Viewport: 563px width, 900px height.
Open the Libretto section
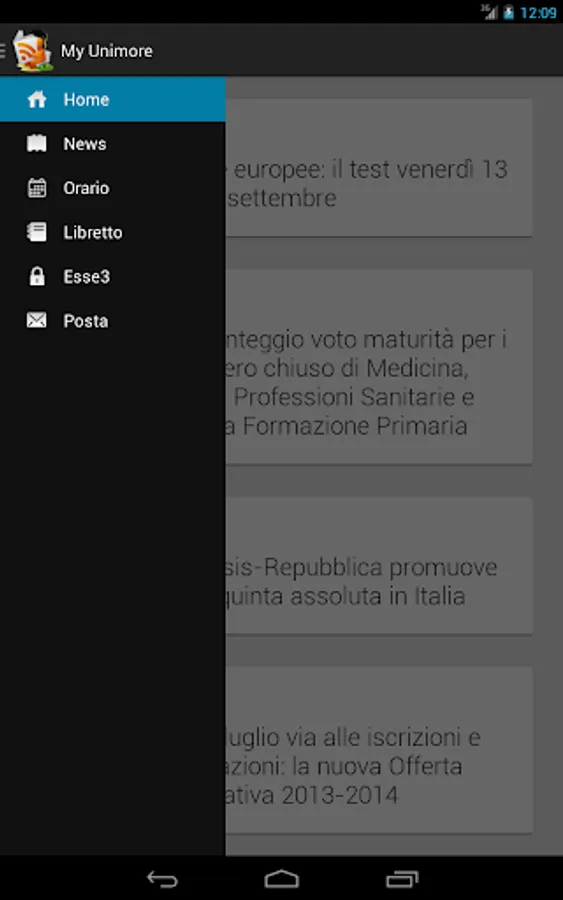(112, 232)
